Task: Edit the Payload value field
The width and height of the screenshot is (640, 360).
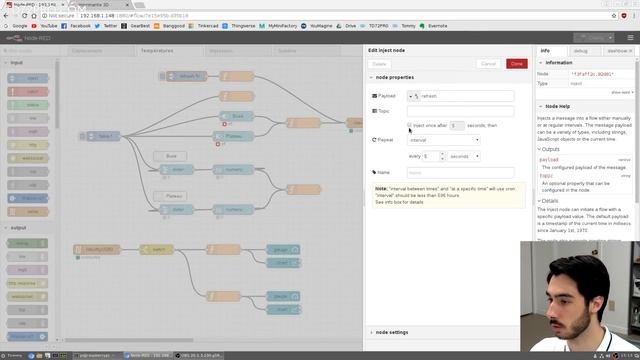Action: coord(466,96)
